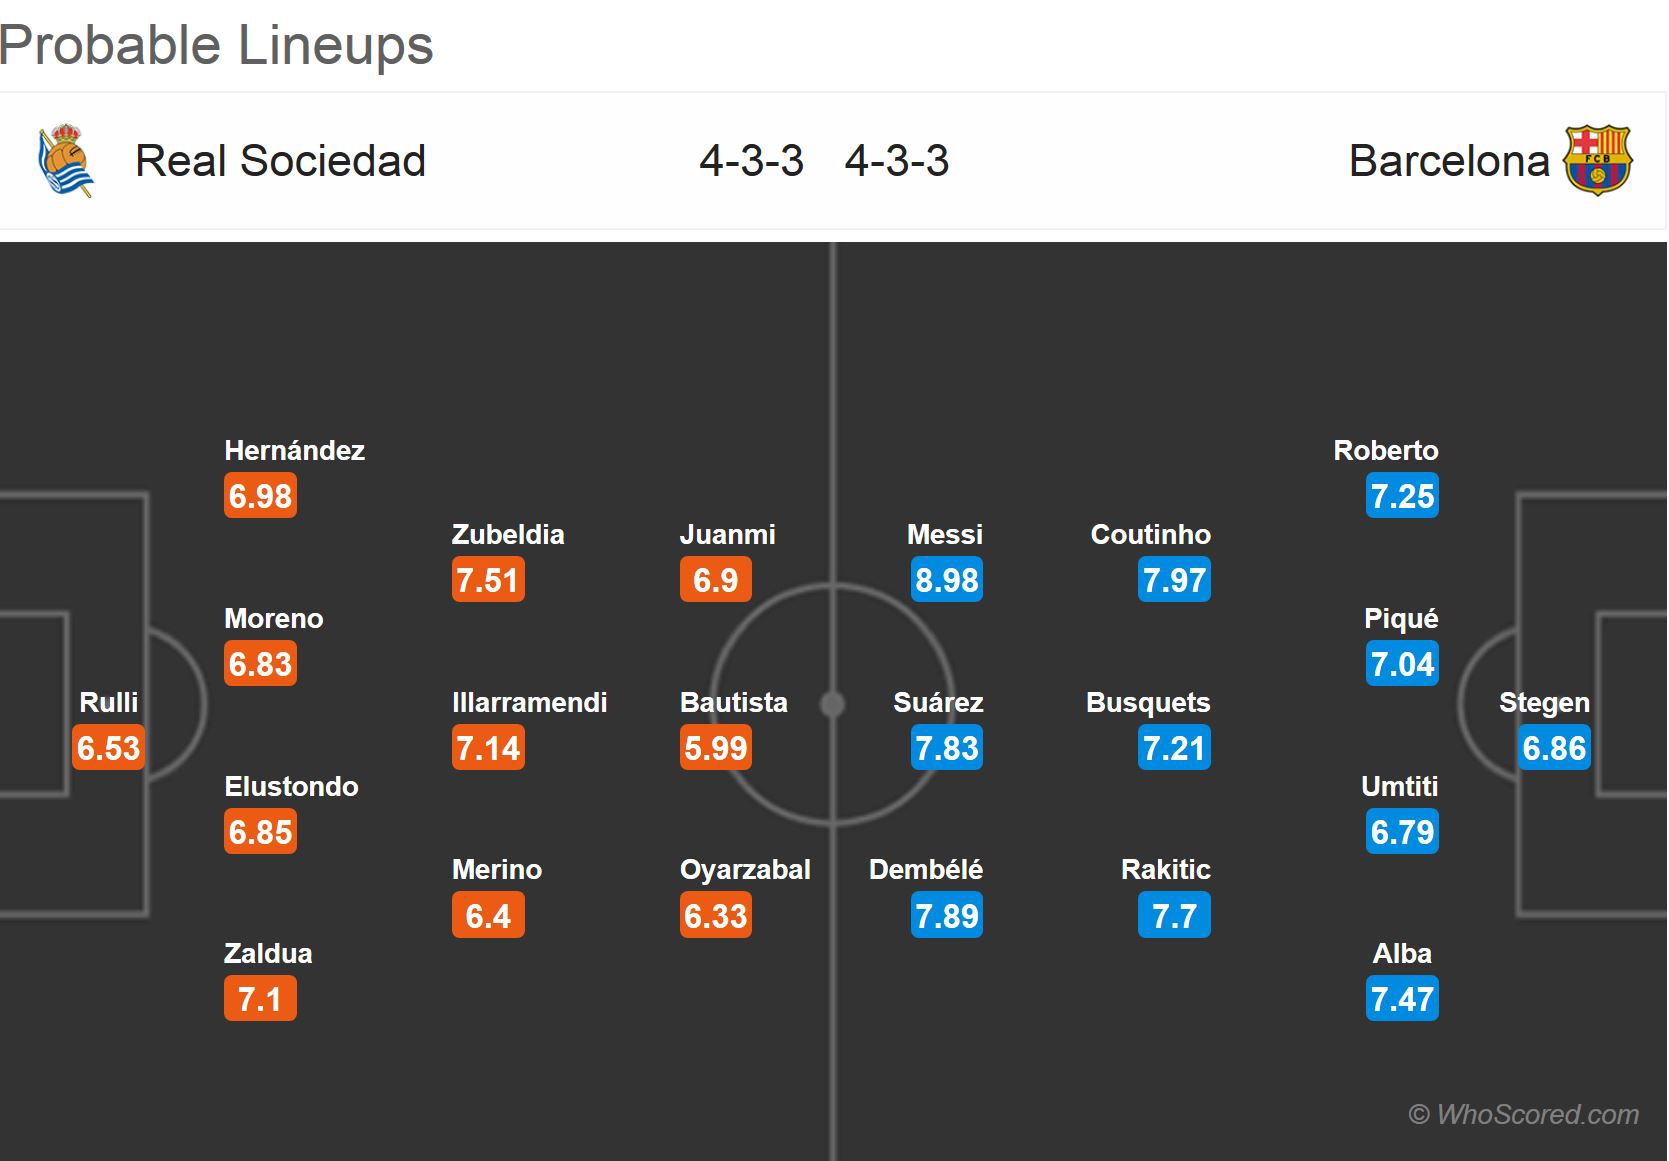Click player name Suárez
The width and height of the screenshot is (1669, 1161).
tap(938, 702)
